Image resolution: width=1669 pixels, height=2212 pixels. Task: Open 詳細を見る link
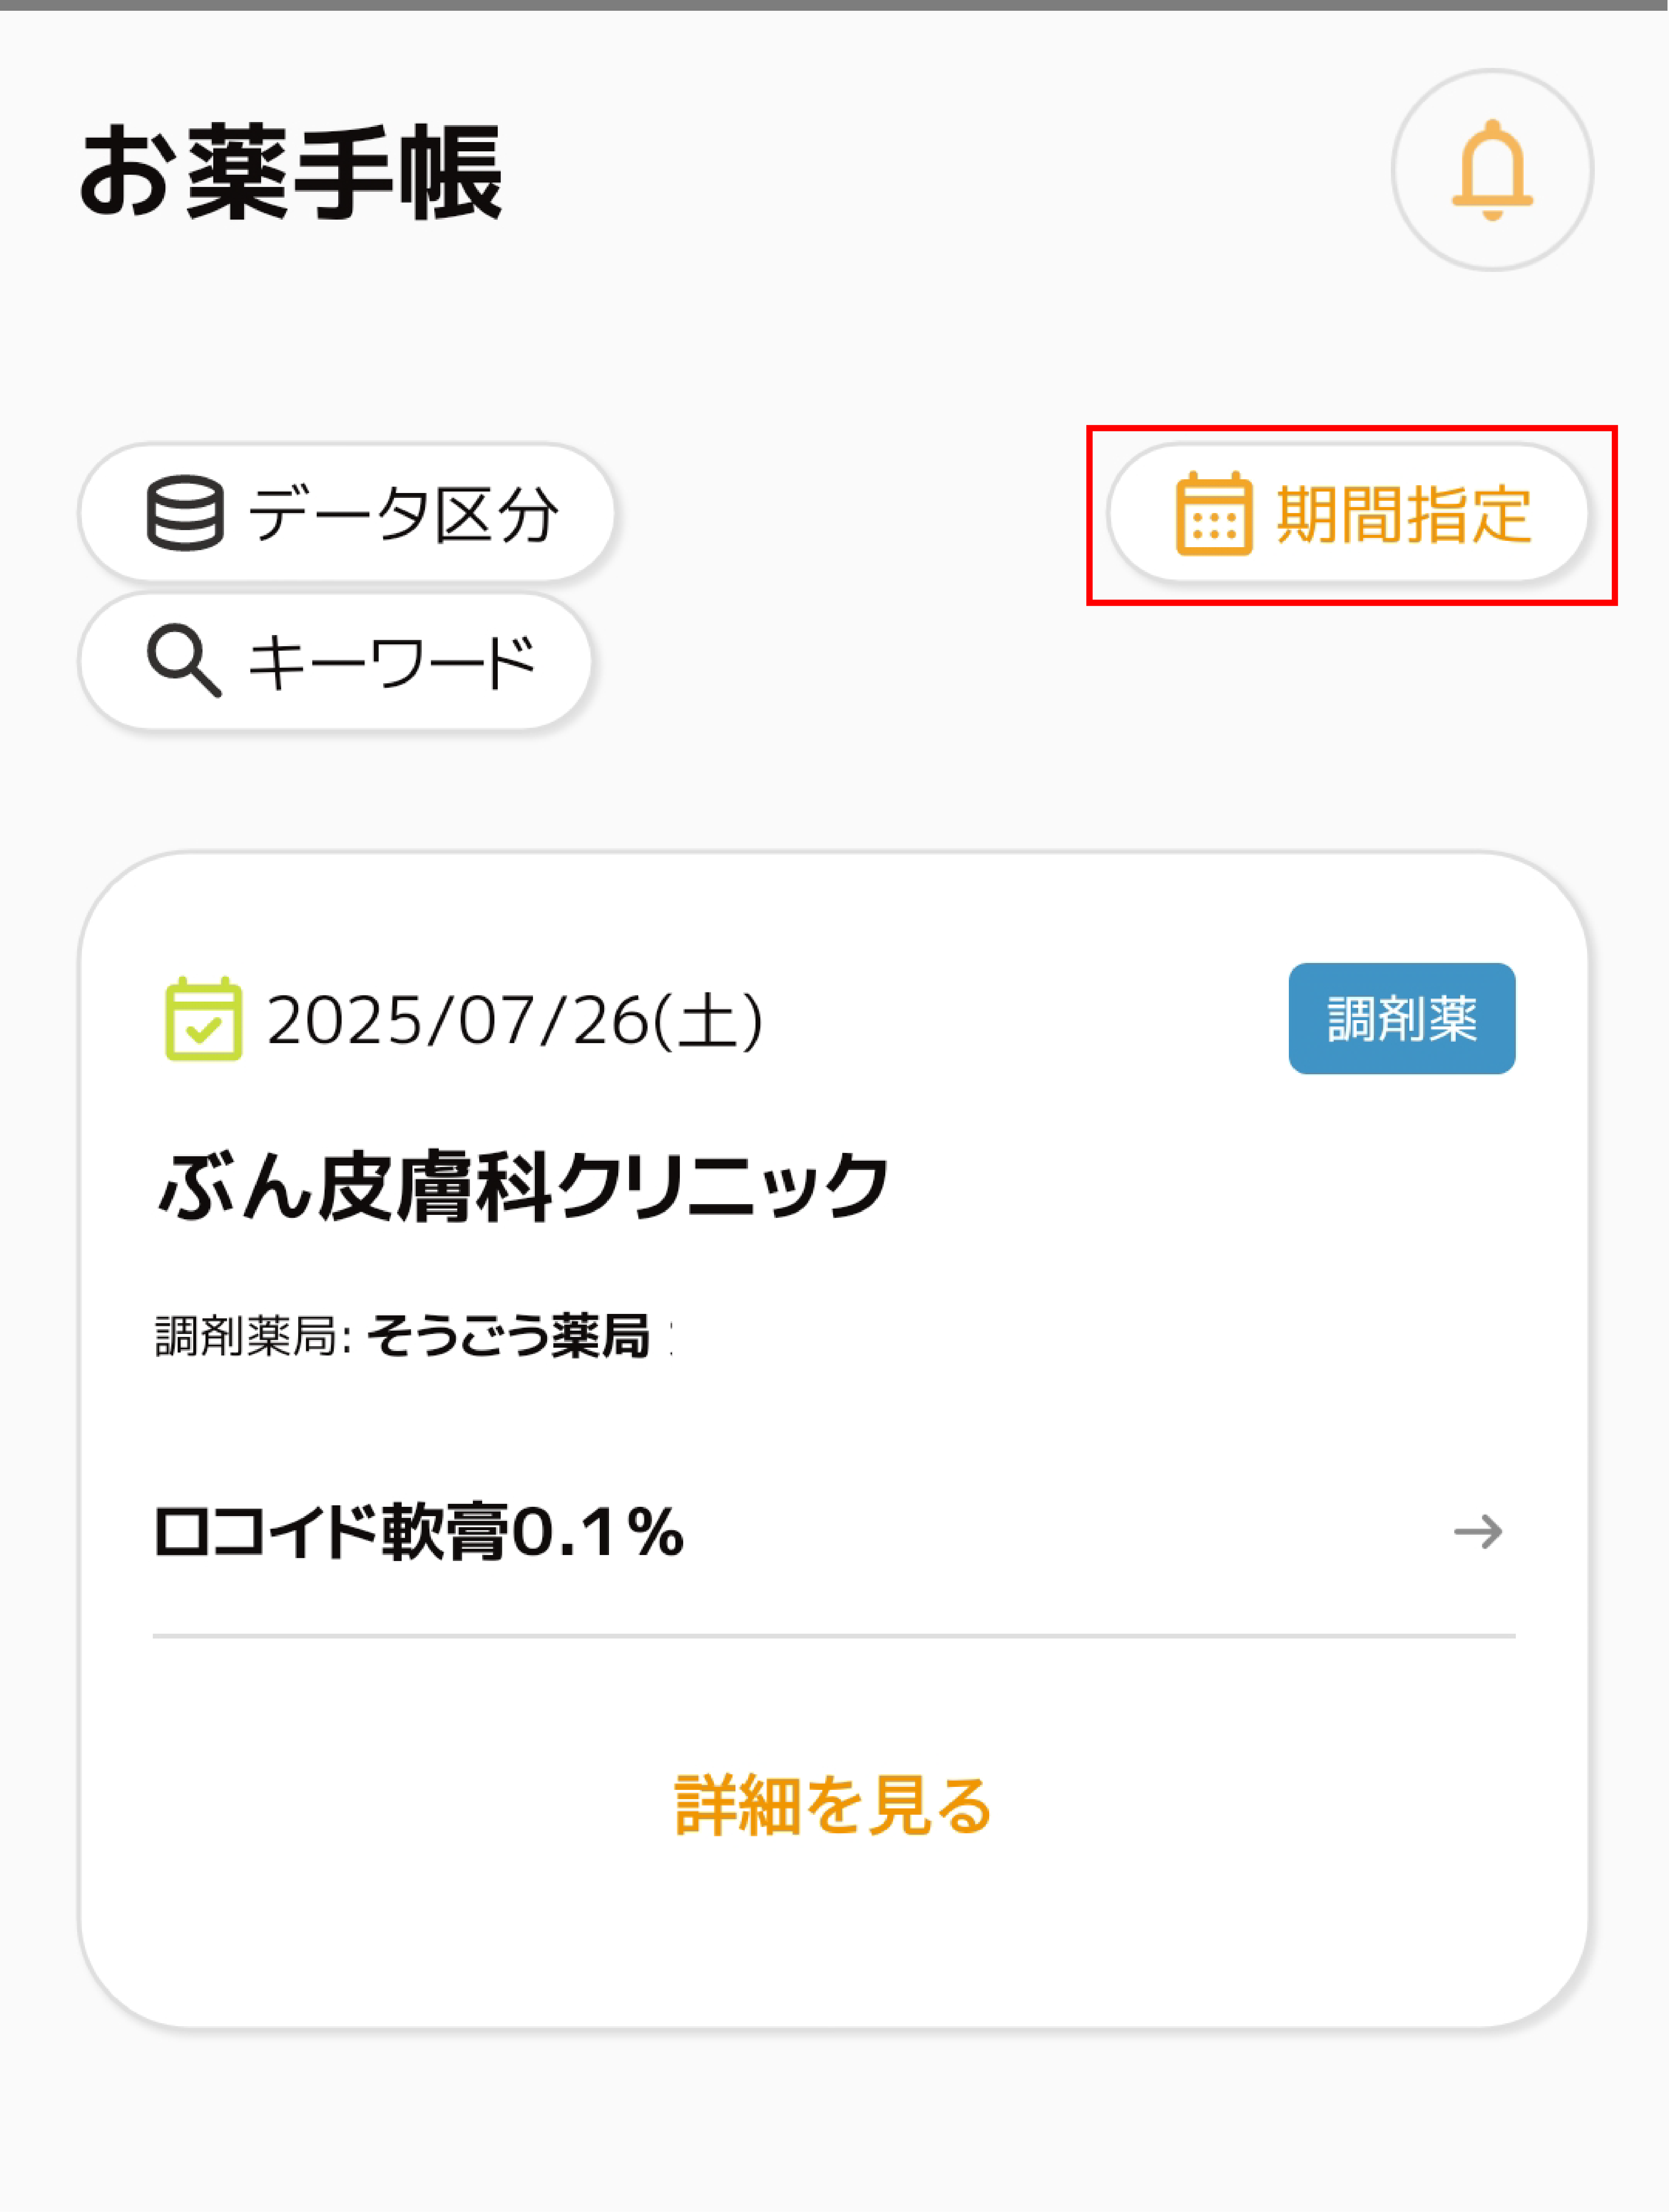coord(833,1806)
